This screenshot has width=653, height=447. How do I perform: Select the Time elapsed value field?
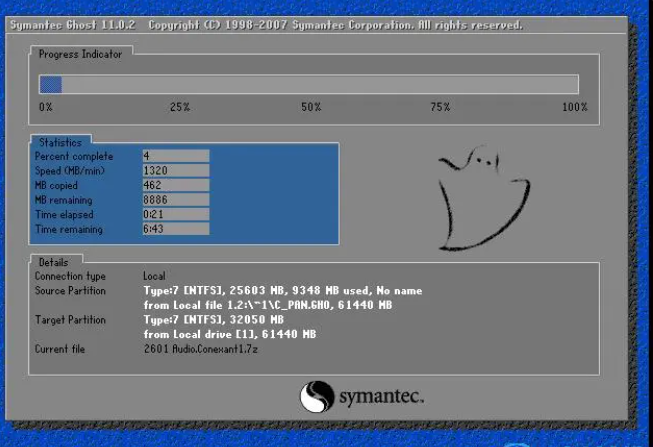pyautogui.click(x=174, y=215)
